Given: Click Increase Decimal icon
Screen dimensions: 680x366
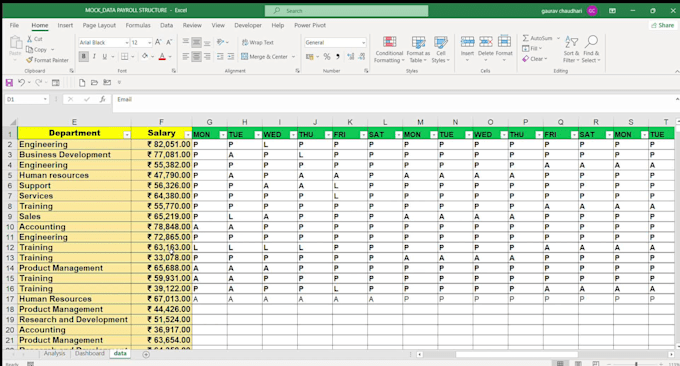Looking at the screenshot, I should pos(350,56).
